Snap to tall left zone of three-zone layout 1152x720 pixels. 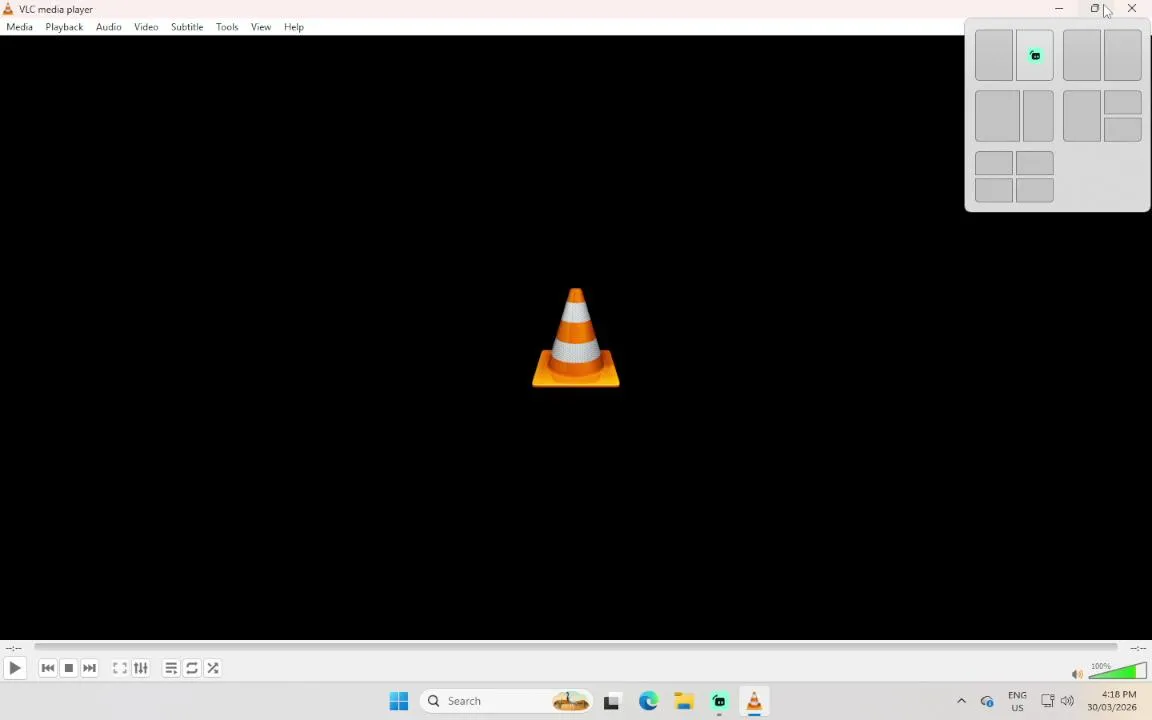[1082, 116]
